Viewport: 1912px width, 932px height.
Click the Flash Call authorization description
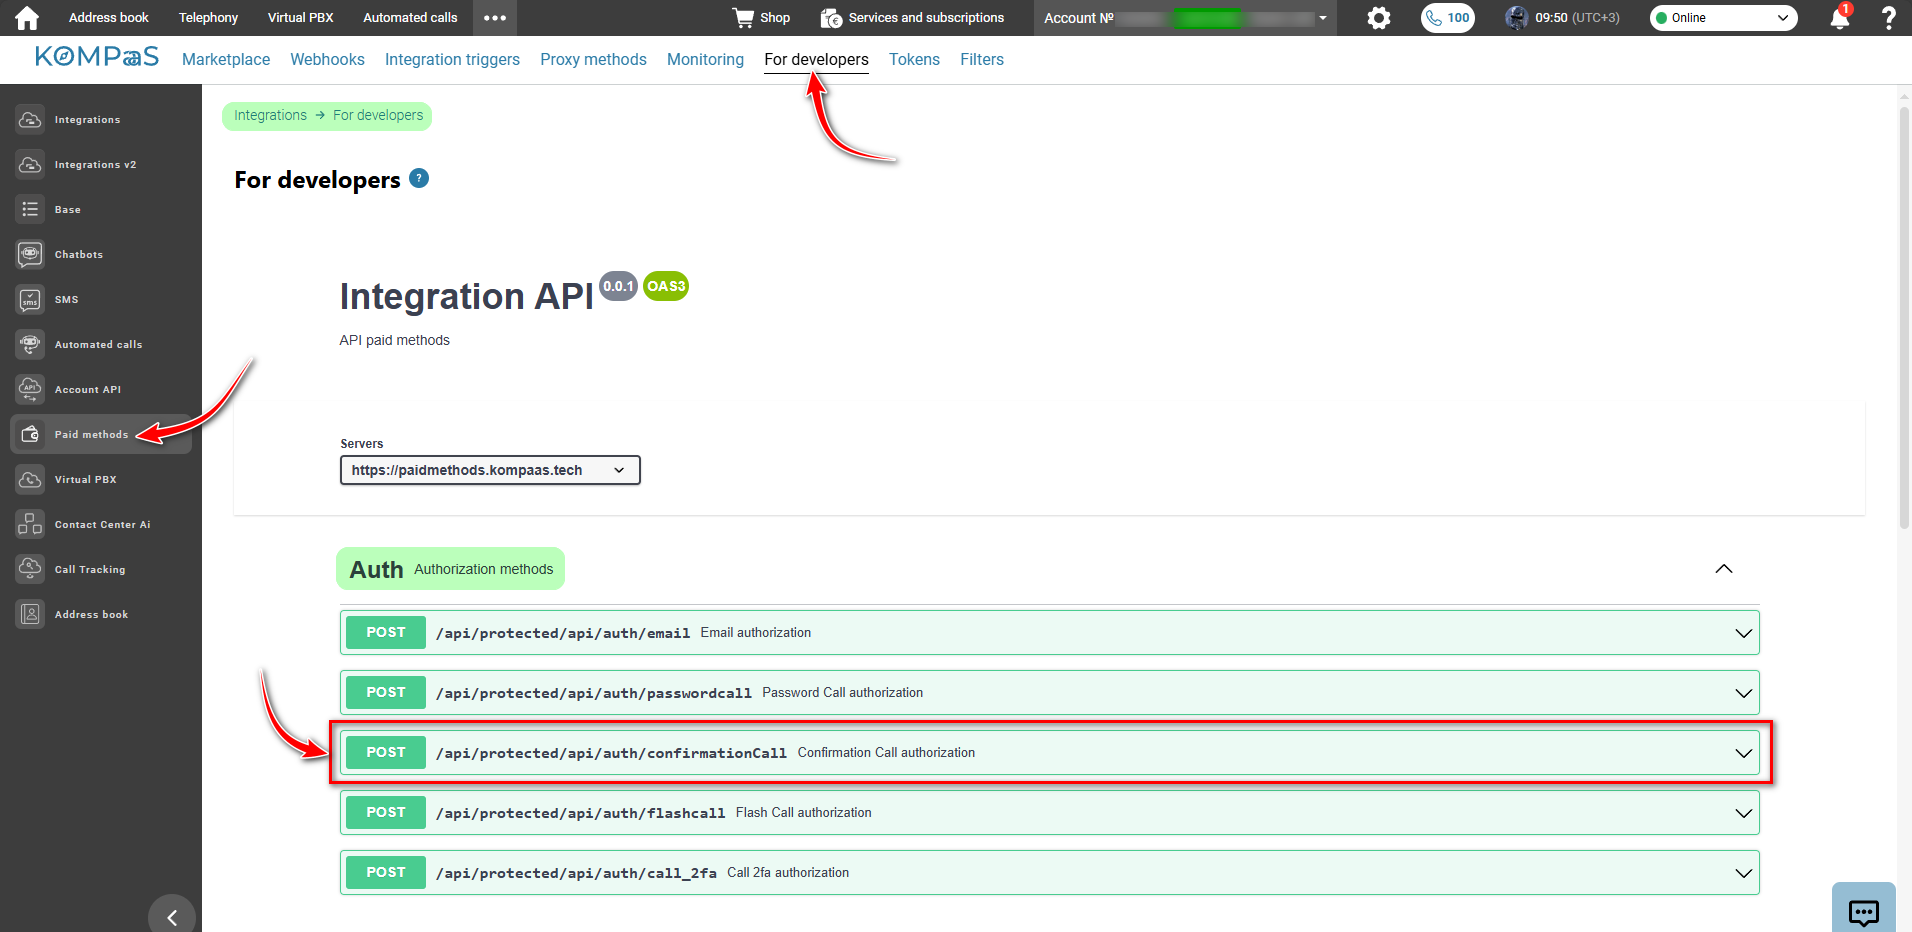coord(804,813)
